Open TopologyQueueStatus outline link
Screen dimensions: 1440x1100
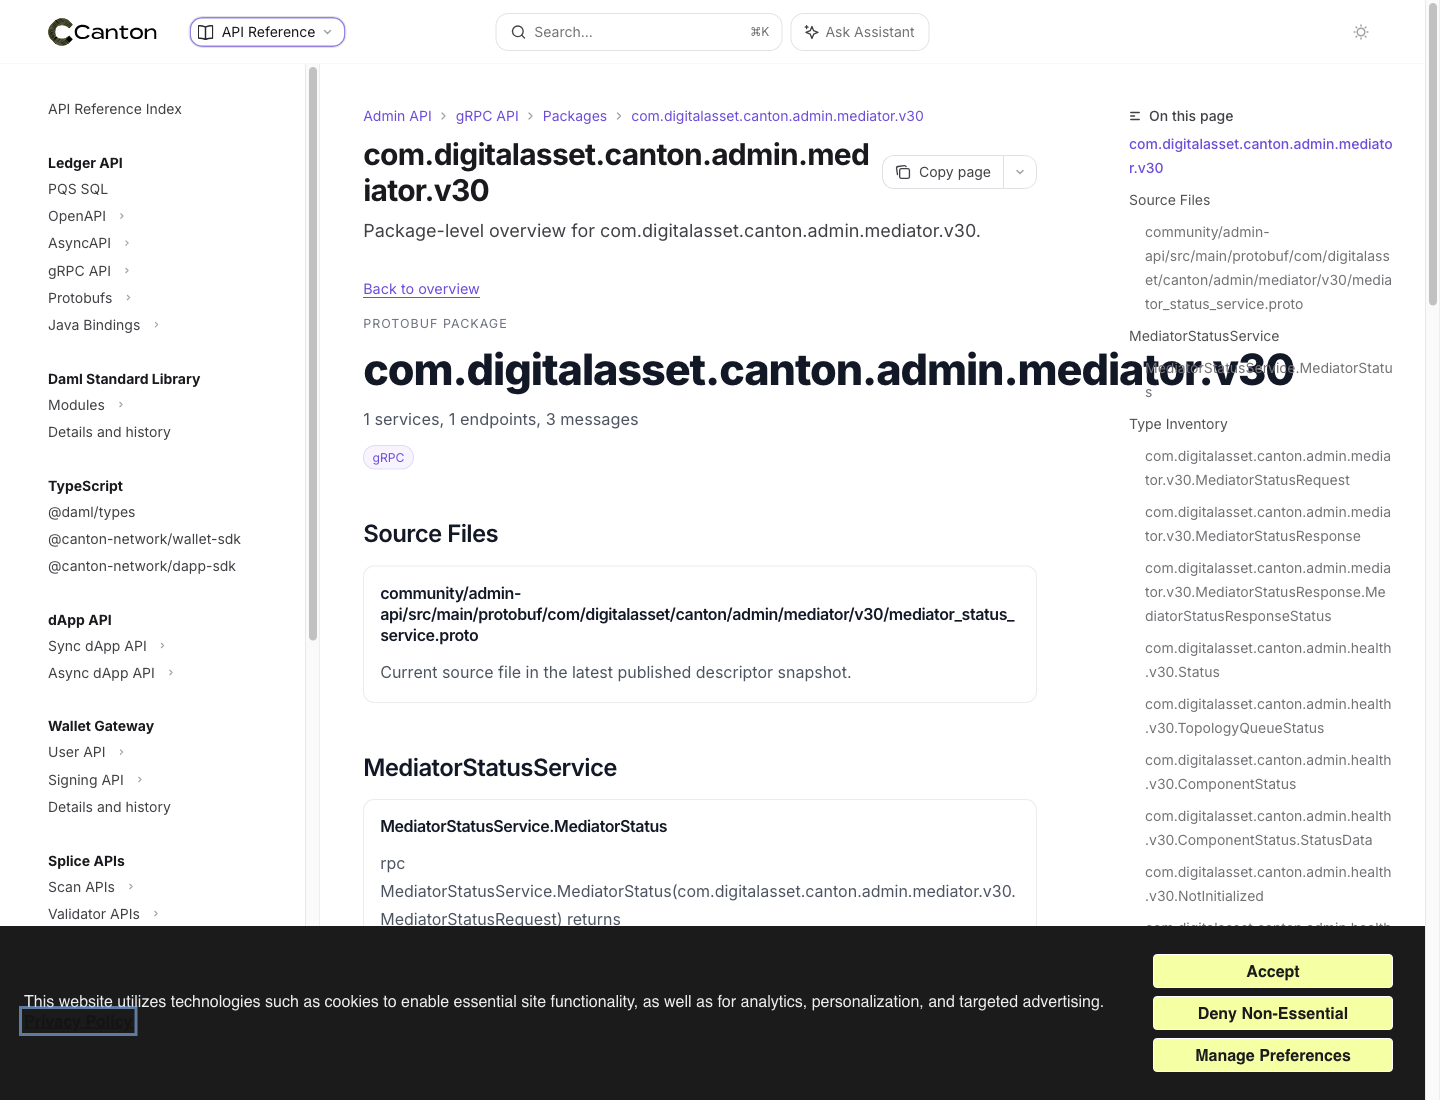(x=1268, y=716)
